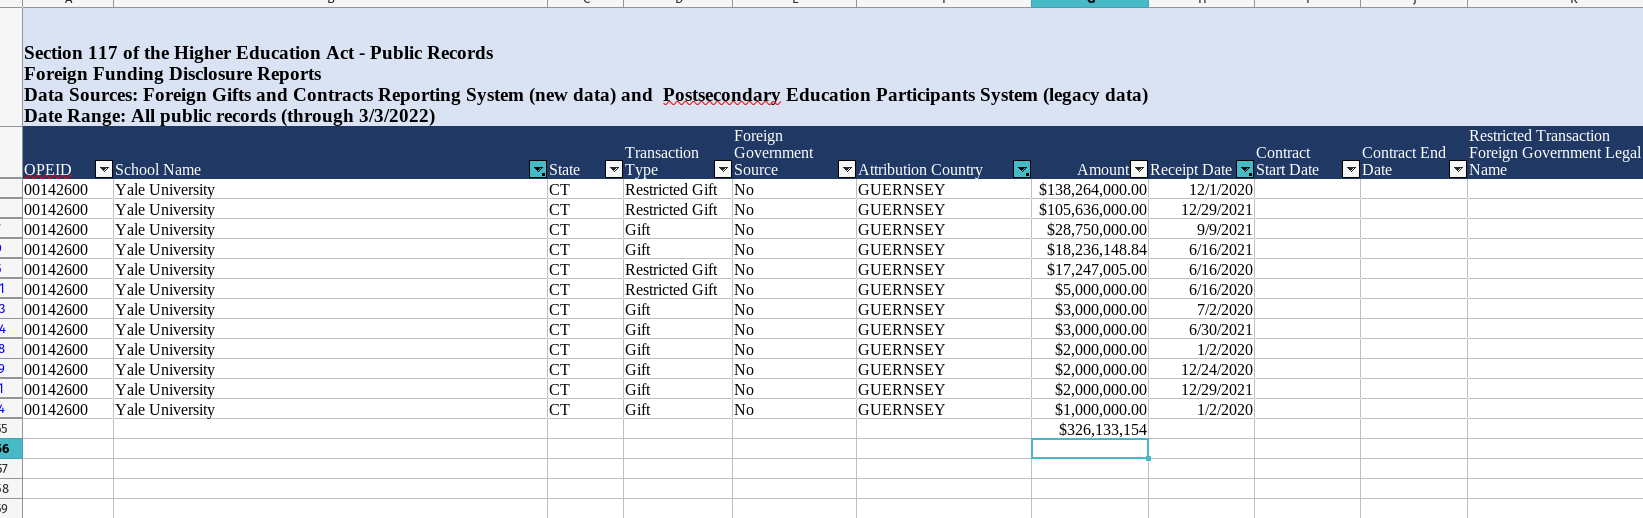Open the Attribution Country filter dropdown

1022,169
